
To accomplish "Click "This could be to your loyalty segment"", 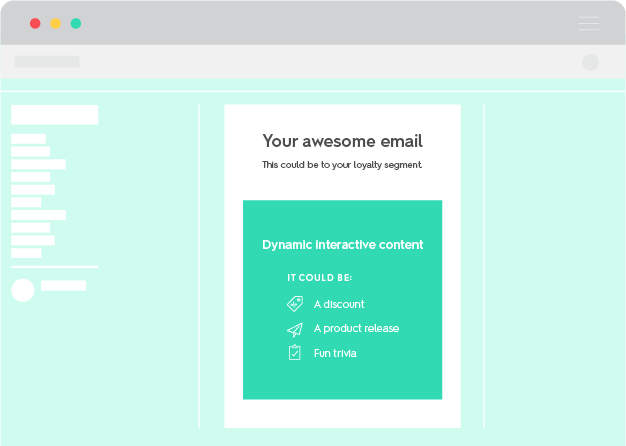I will [x=342, y=165].
